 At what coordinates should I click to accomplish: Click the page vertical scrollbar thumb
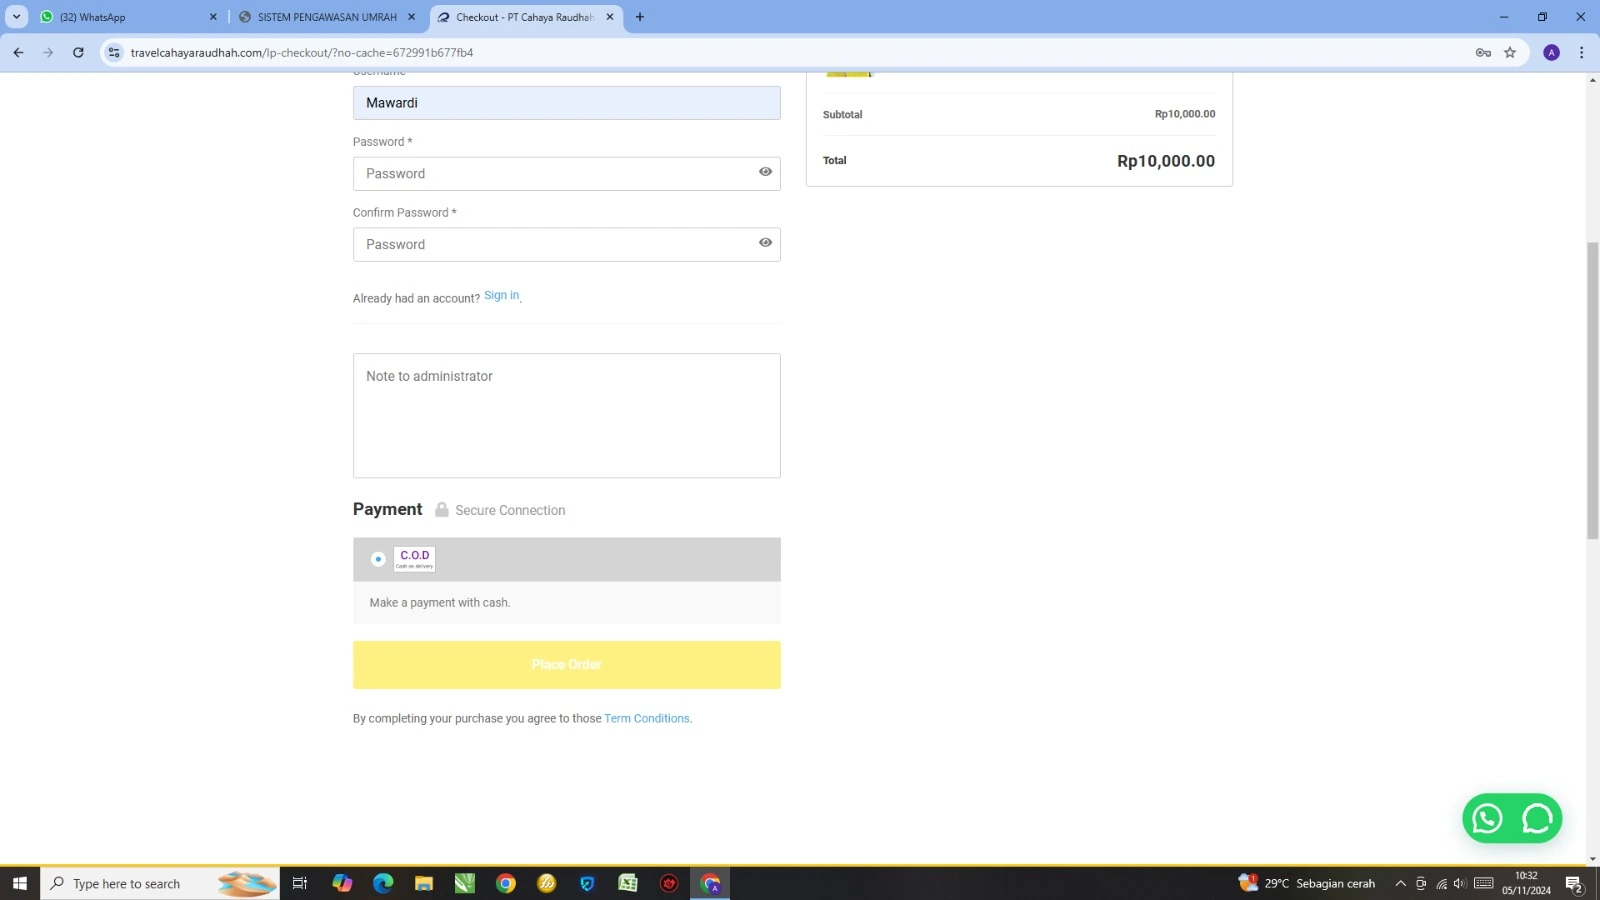click(1592, 390)
